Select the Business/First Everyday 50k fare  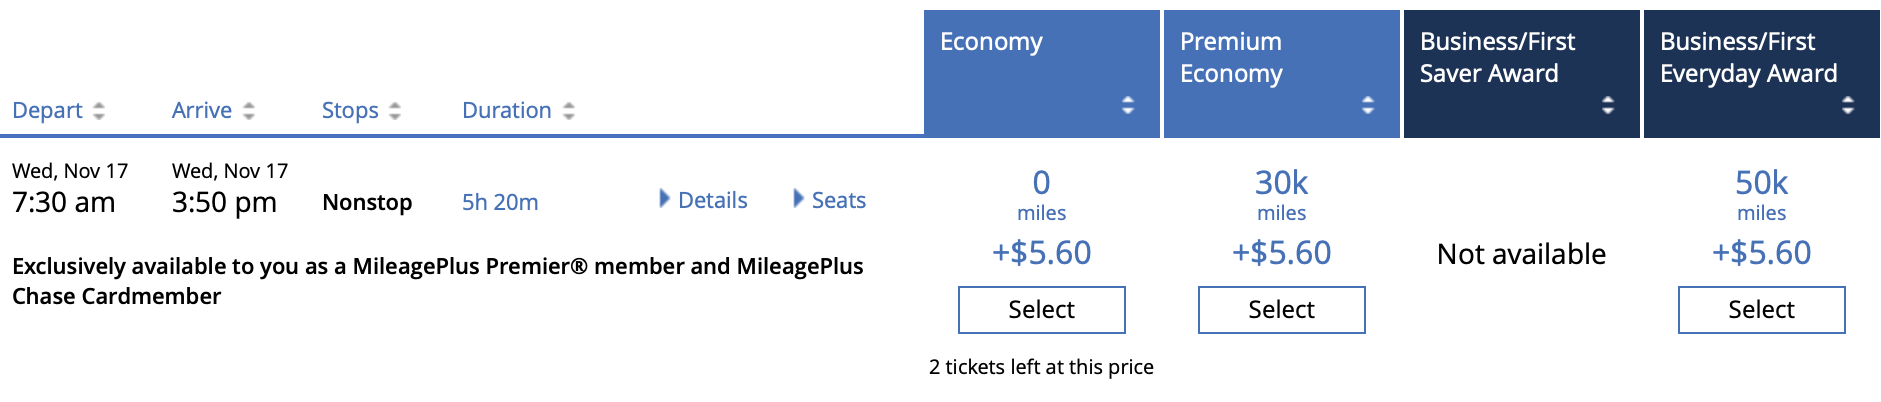pos(1761,310)
